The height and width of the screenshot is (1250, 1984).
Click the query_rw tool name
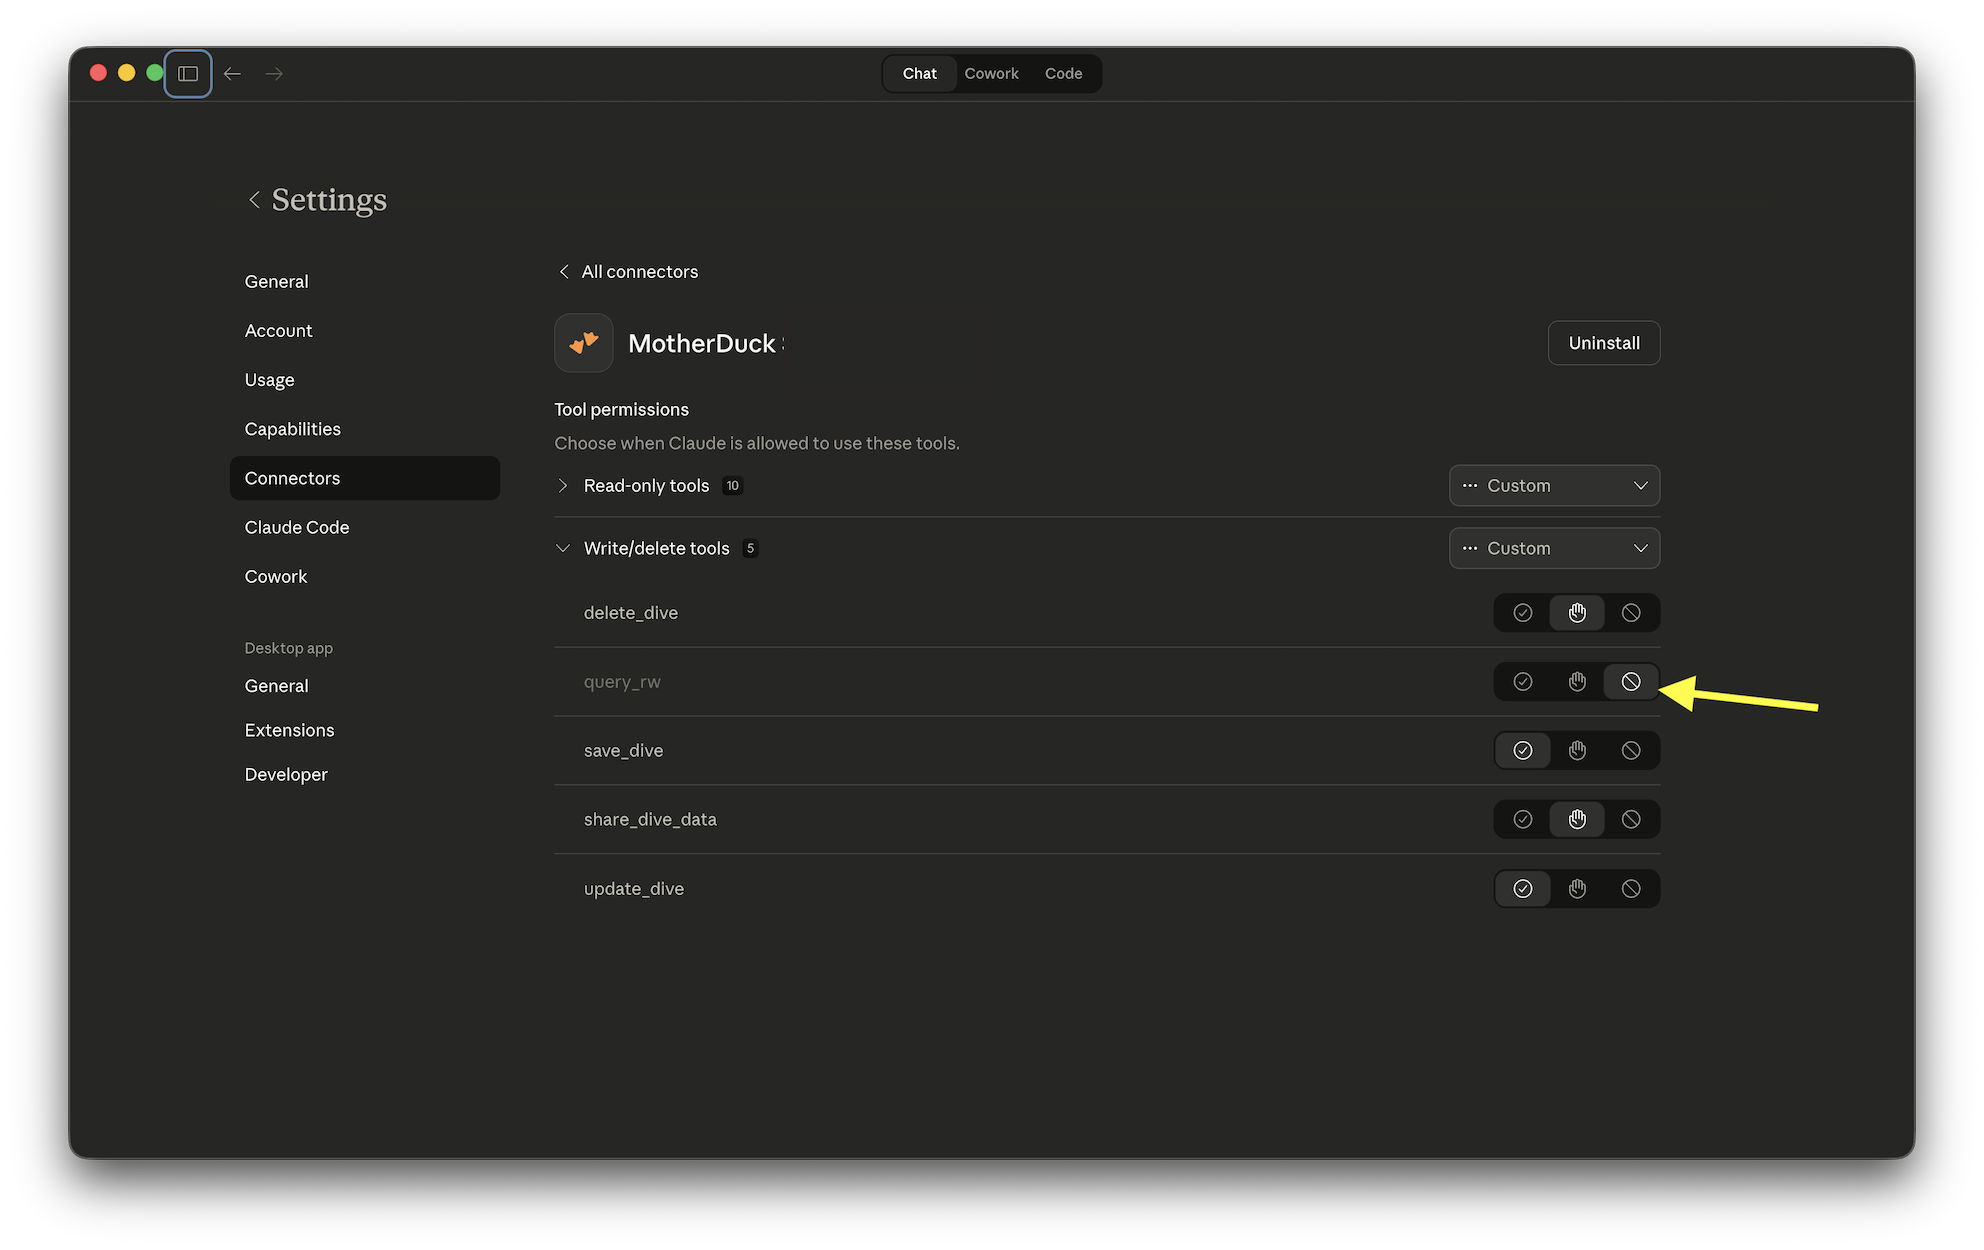622,682
